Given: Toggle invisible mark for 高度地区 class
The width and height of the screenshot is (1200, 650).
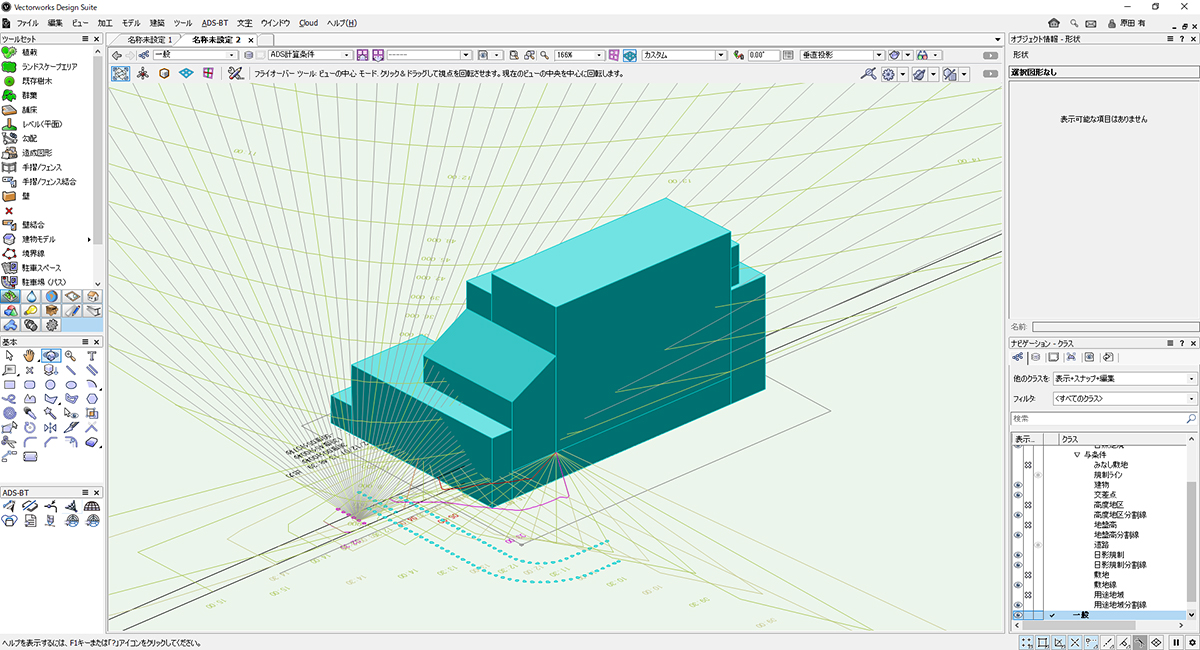Looking at the screenshot, I should click(x=1028, y=505).
